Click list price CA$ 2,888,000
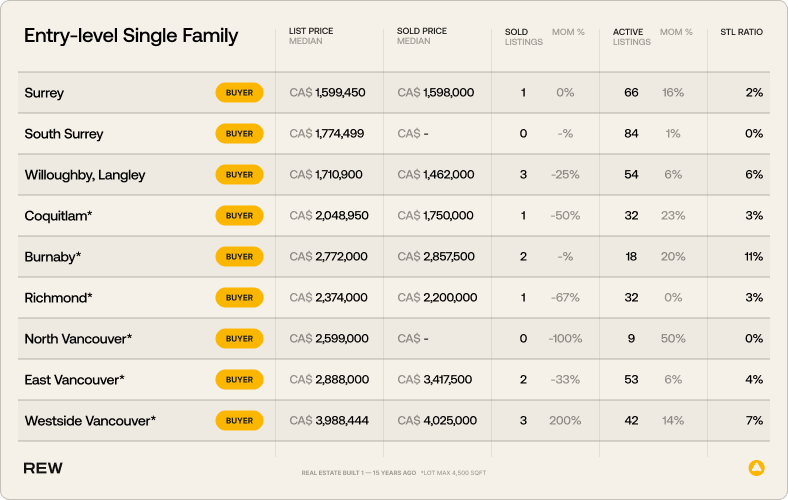This screenshot has height=500, width=788. [329, 379]
